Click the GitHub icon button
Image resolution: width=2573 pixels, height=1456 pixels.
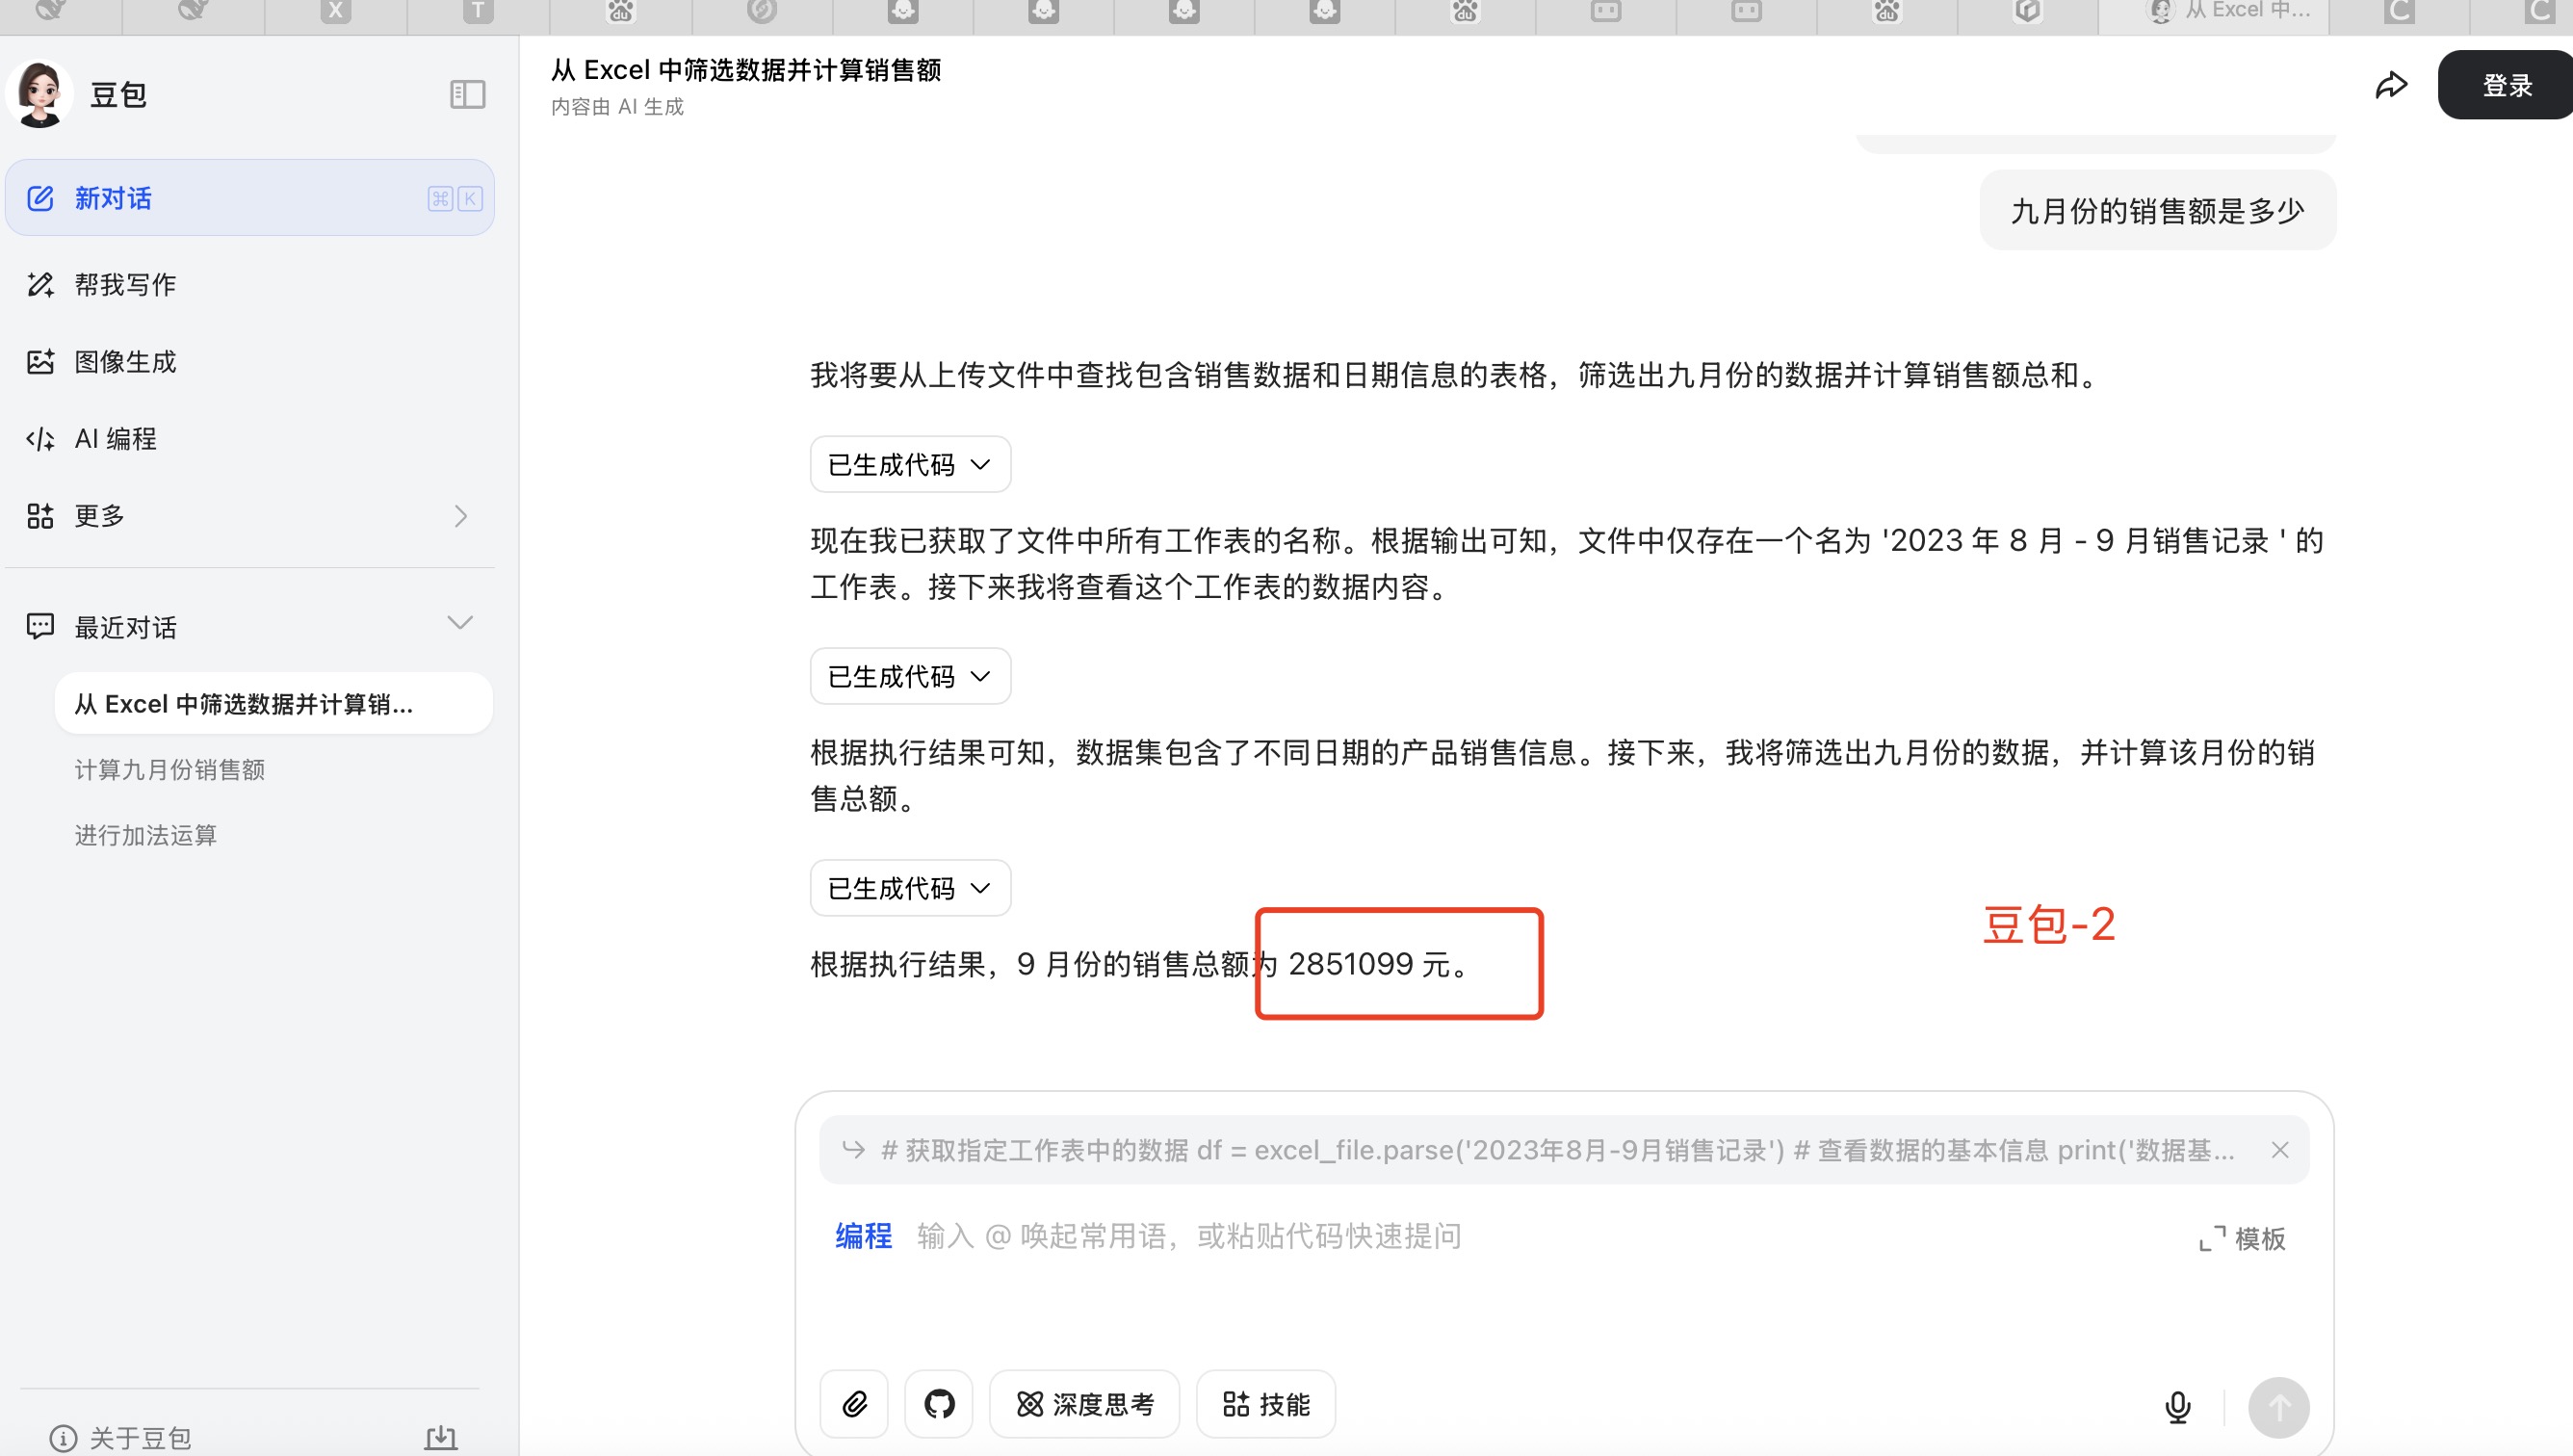939,1404
